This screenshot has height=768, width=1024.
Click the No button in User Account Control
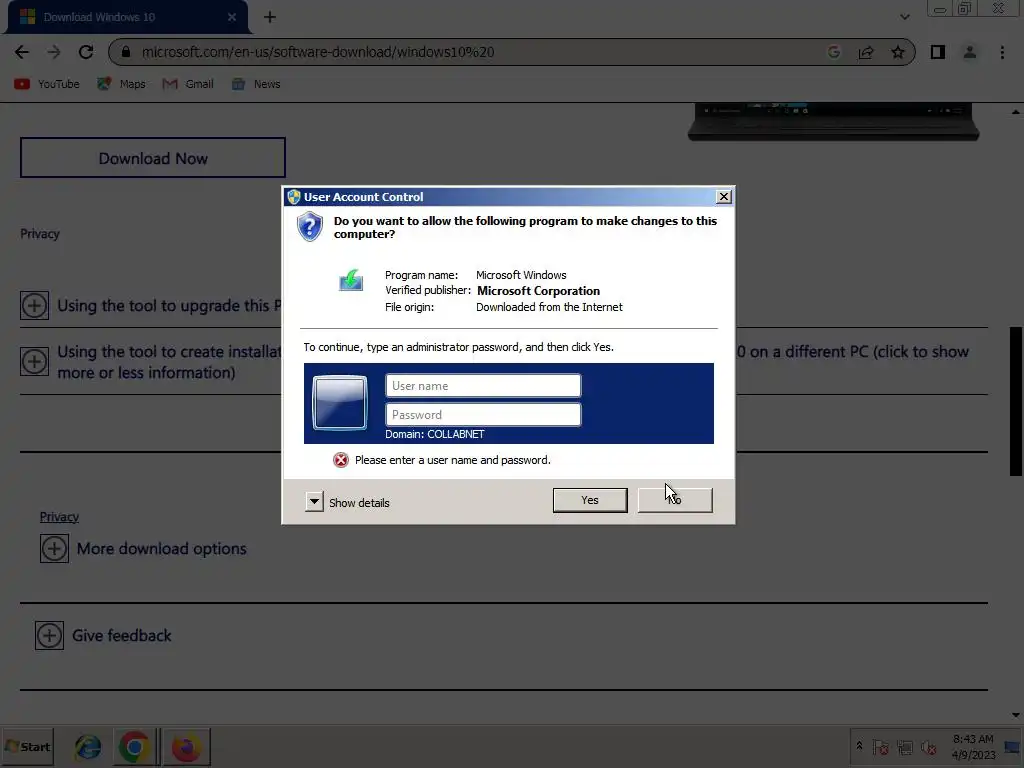pyautogui.click(x=675, y=500)
